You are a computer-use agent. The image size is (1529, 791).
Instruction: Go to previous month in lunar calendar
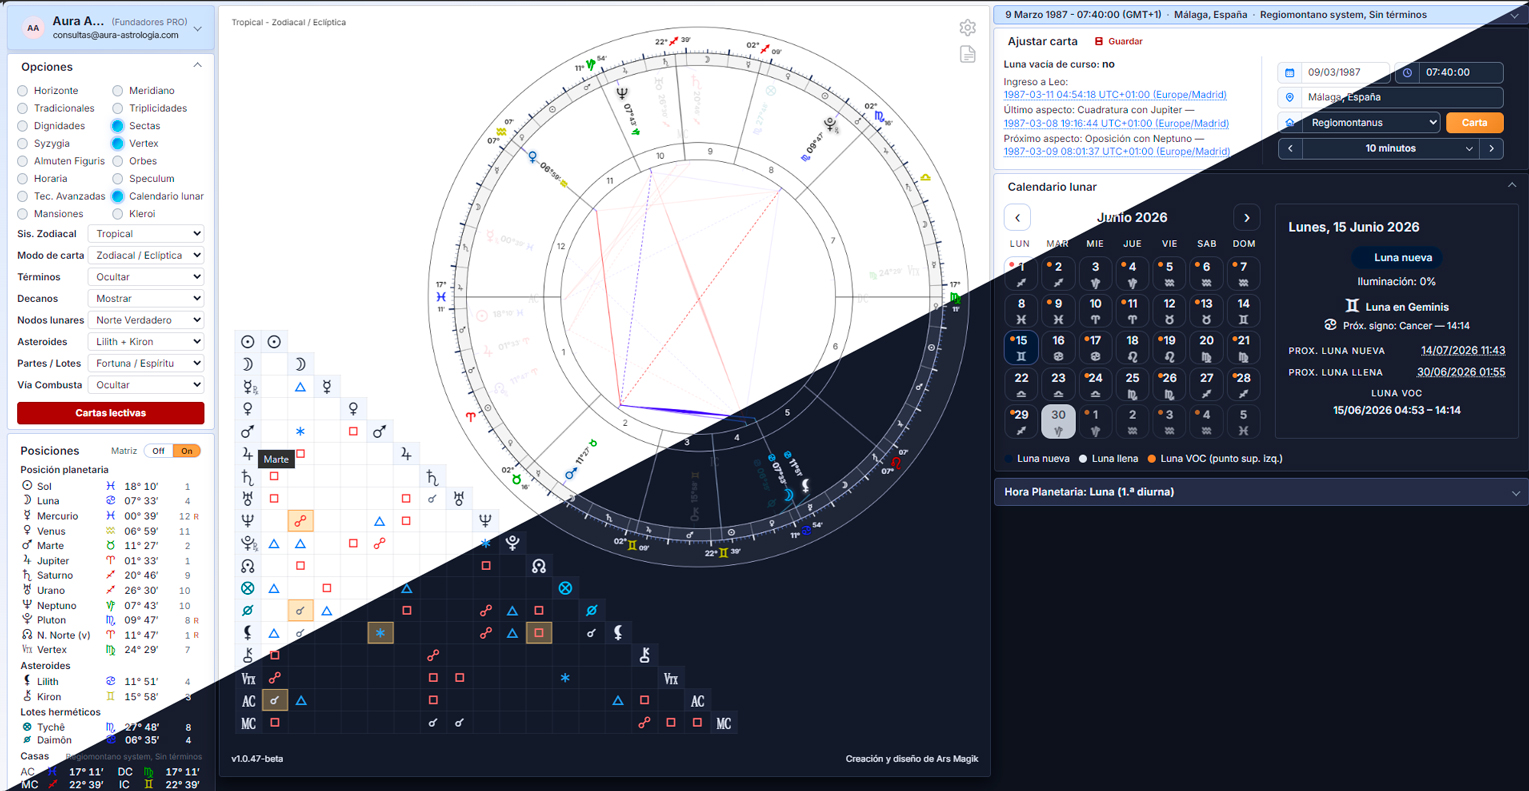pos(1017,218)
